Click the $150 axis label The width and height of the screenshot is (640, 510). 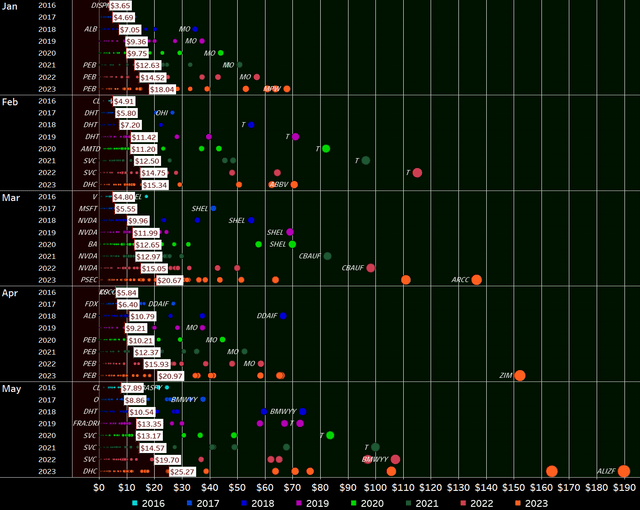(513, 487)
